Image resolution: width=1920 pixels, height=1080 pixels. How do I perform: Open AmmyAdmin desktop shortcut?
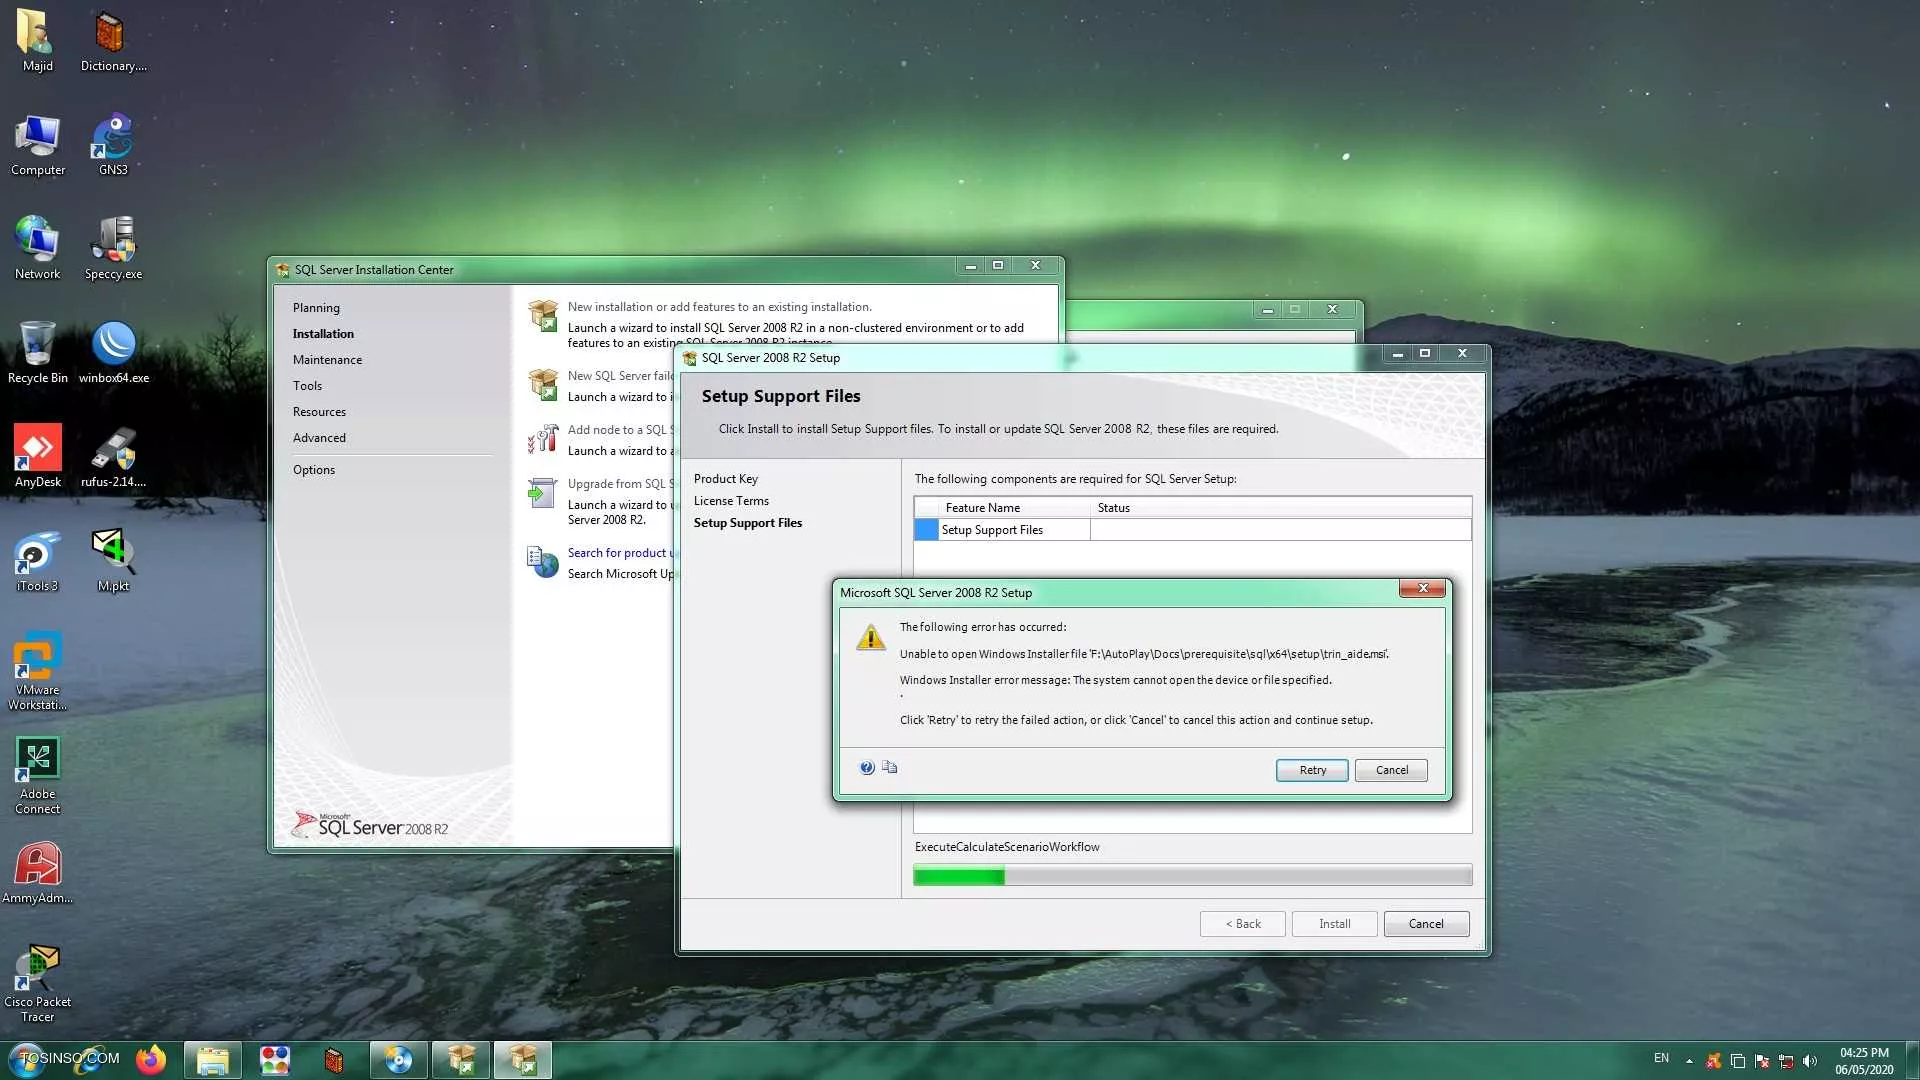point(37,873)
